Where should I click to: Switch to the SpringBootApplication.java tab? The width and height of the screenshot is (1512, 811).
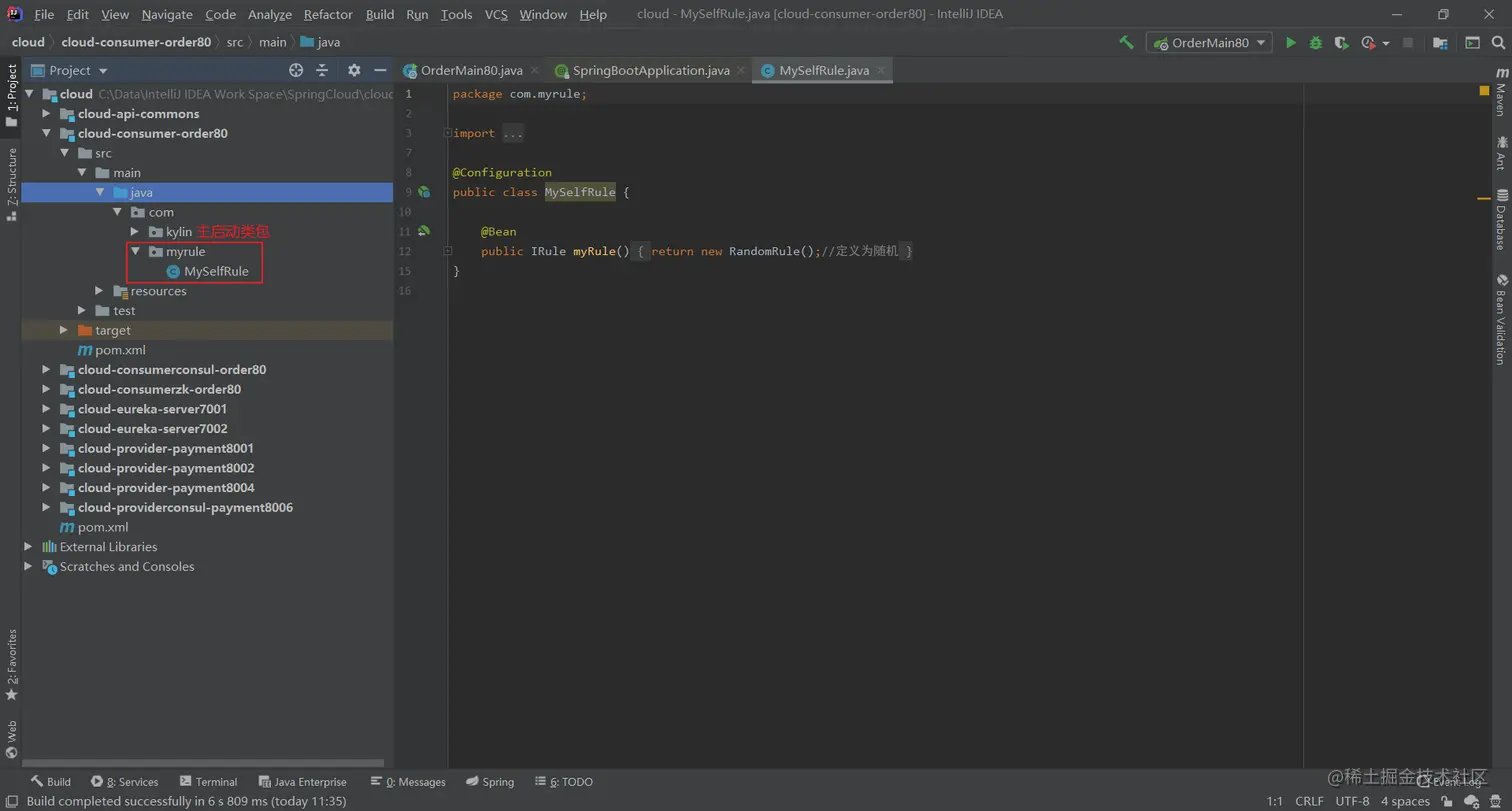pyautogui.click(x=650, y=70)
